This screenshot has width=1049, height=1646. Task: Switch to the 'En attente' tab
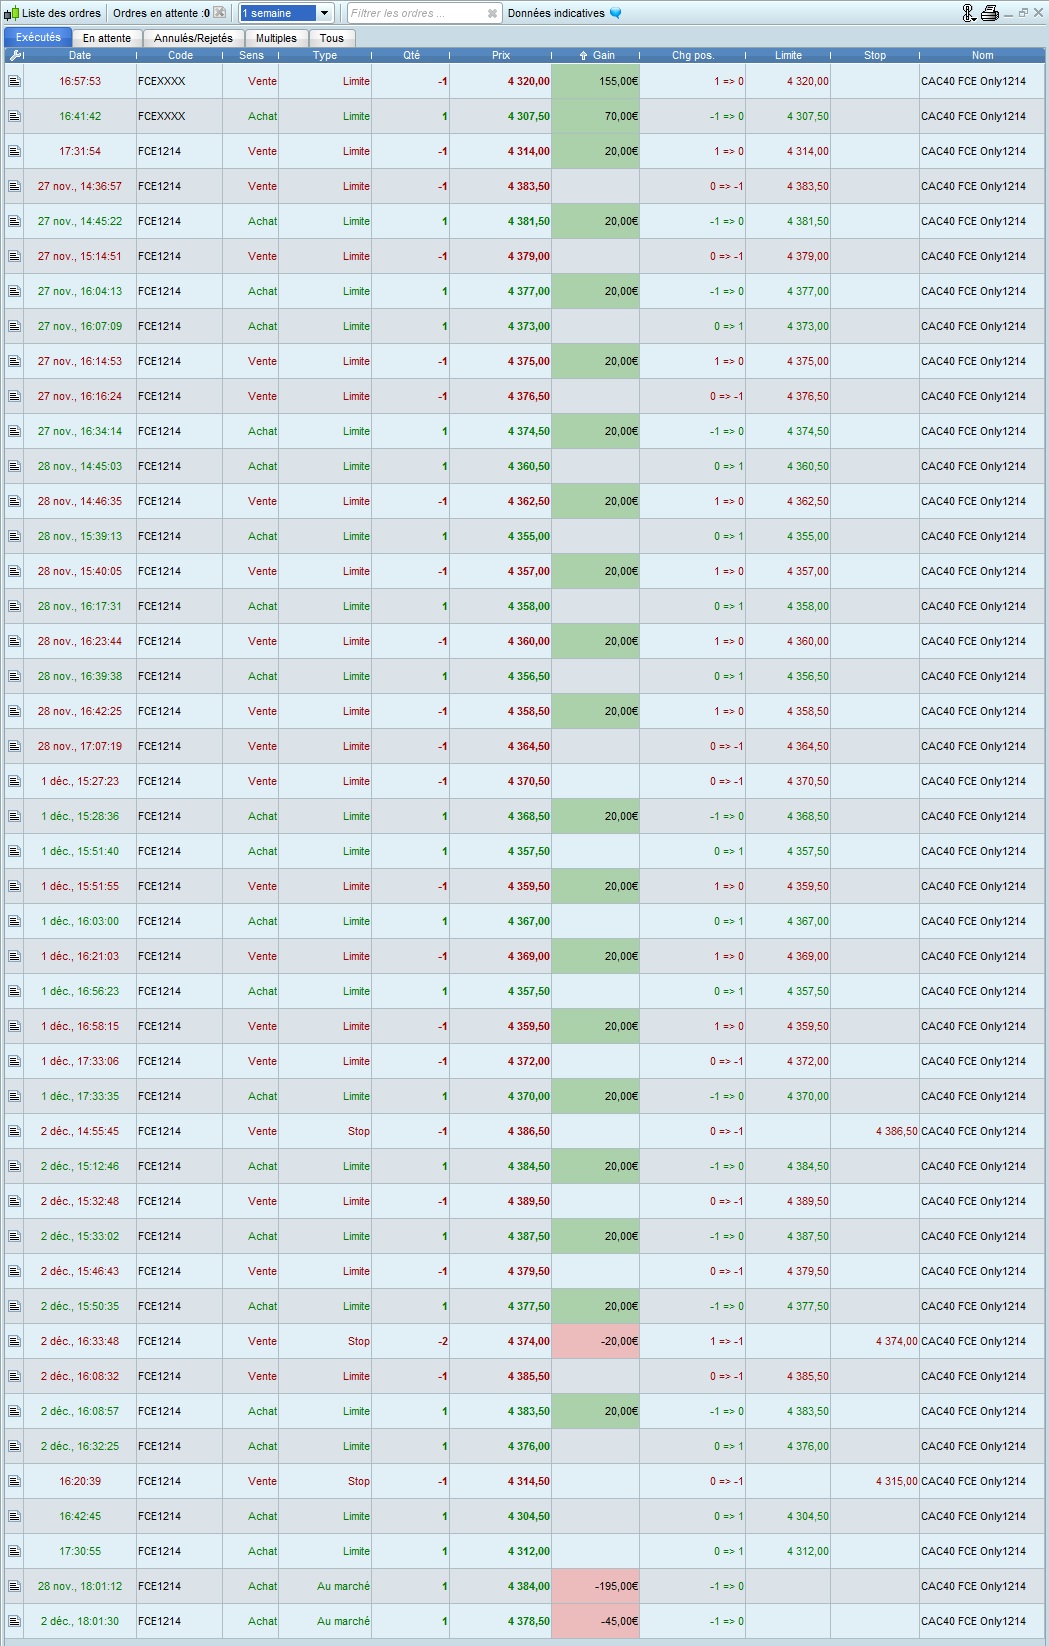(107, 38)
